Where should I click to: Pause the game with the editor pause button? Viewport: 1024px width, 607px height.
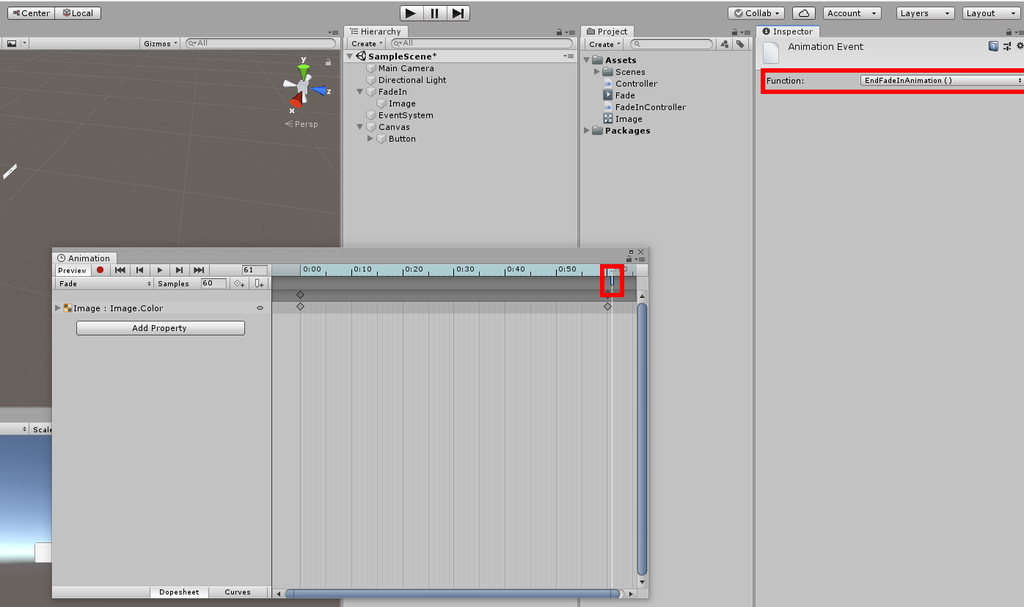434,13
